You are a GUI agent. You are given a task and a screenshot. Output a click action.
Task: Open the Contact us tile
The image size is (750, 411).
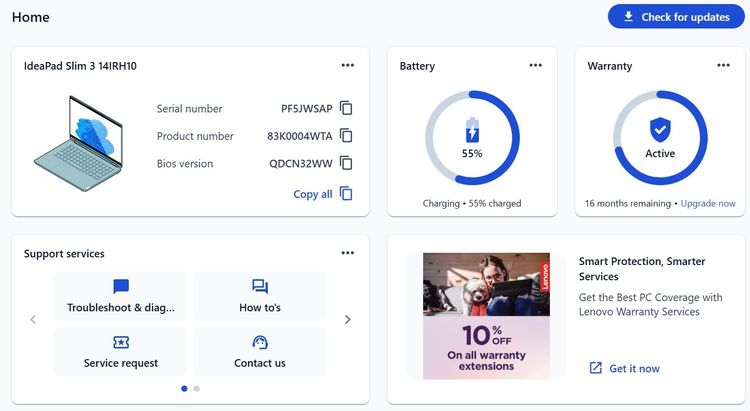(260, 351)
